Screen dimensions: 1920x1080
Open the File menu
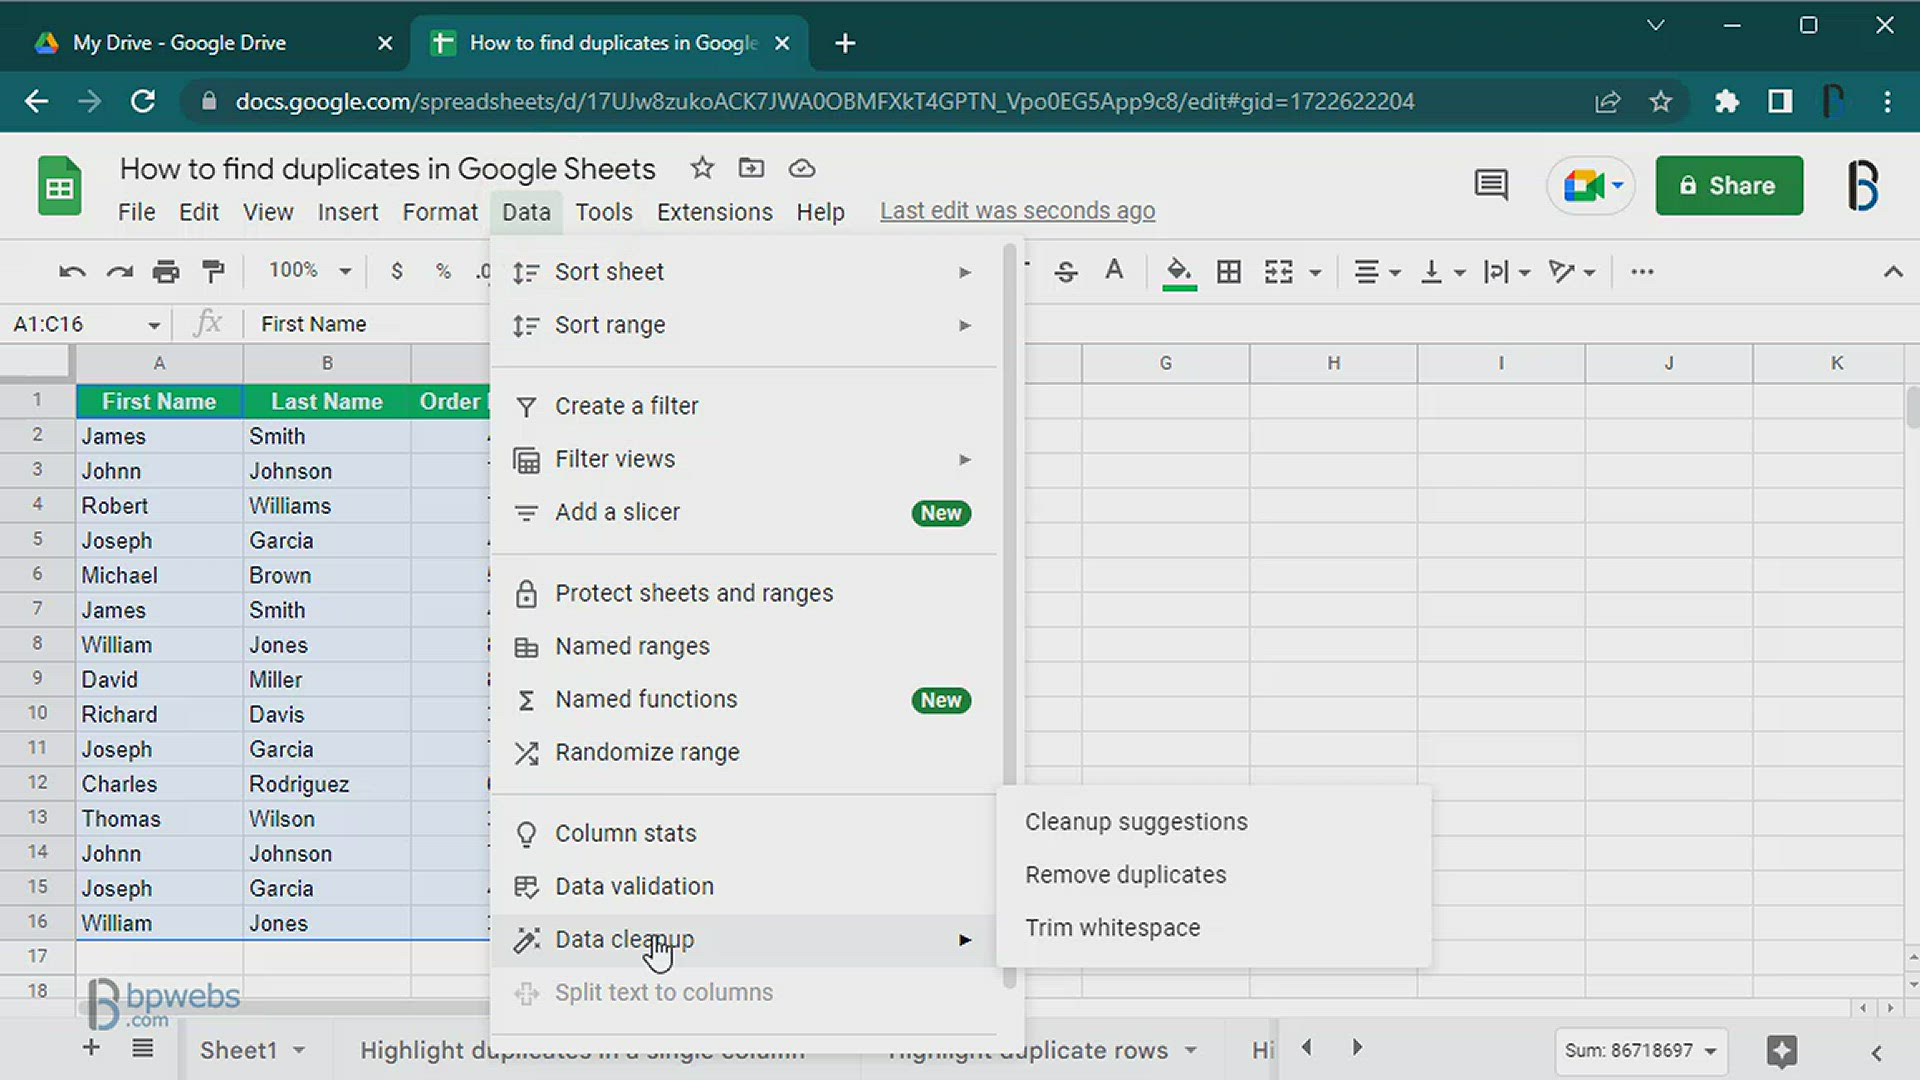(136, 212)
